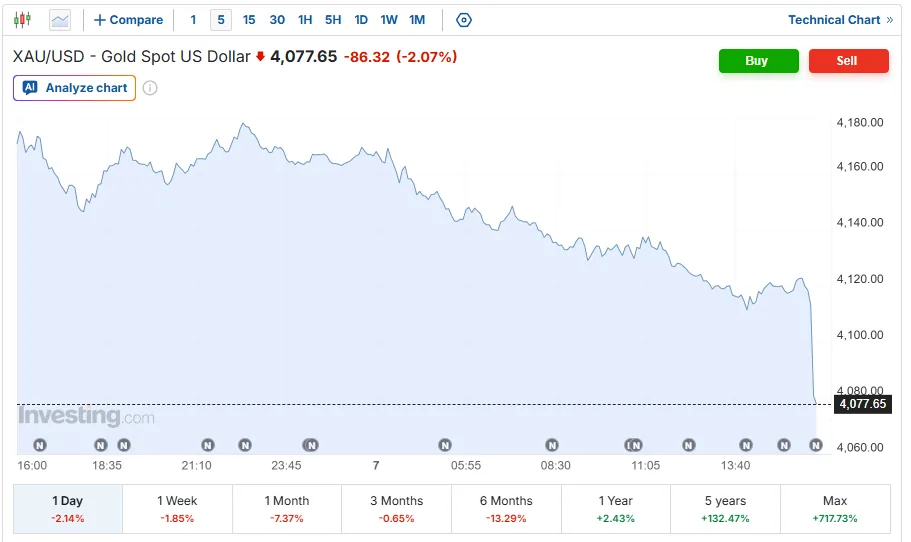This screenshot has height=542, width=911.
Task: Select the 1W interval
Action: 389,20
